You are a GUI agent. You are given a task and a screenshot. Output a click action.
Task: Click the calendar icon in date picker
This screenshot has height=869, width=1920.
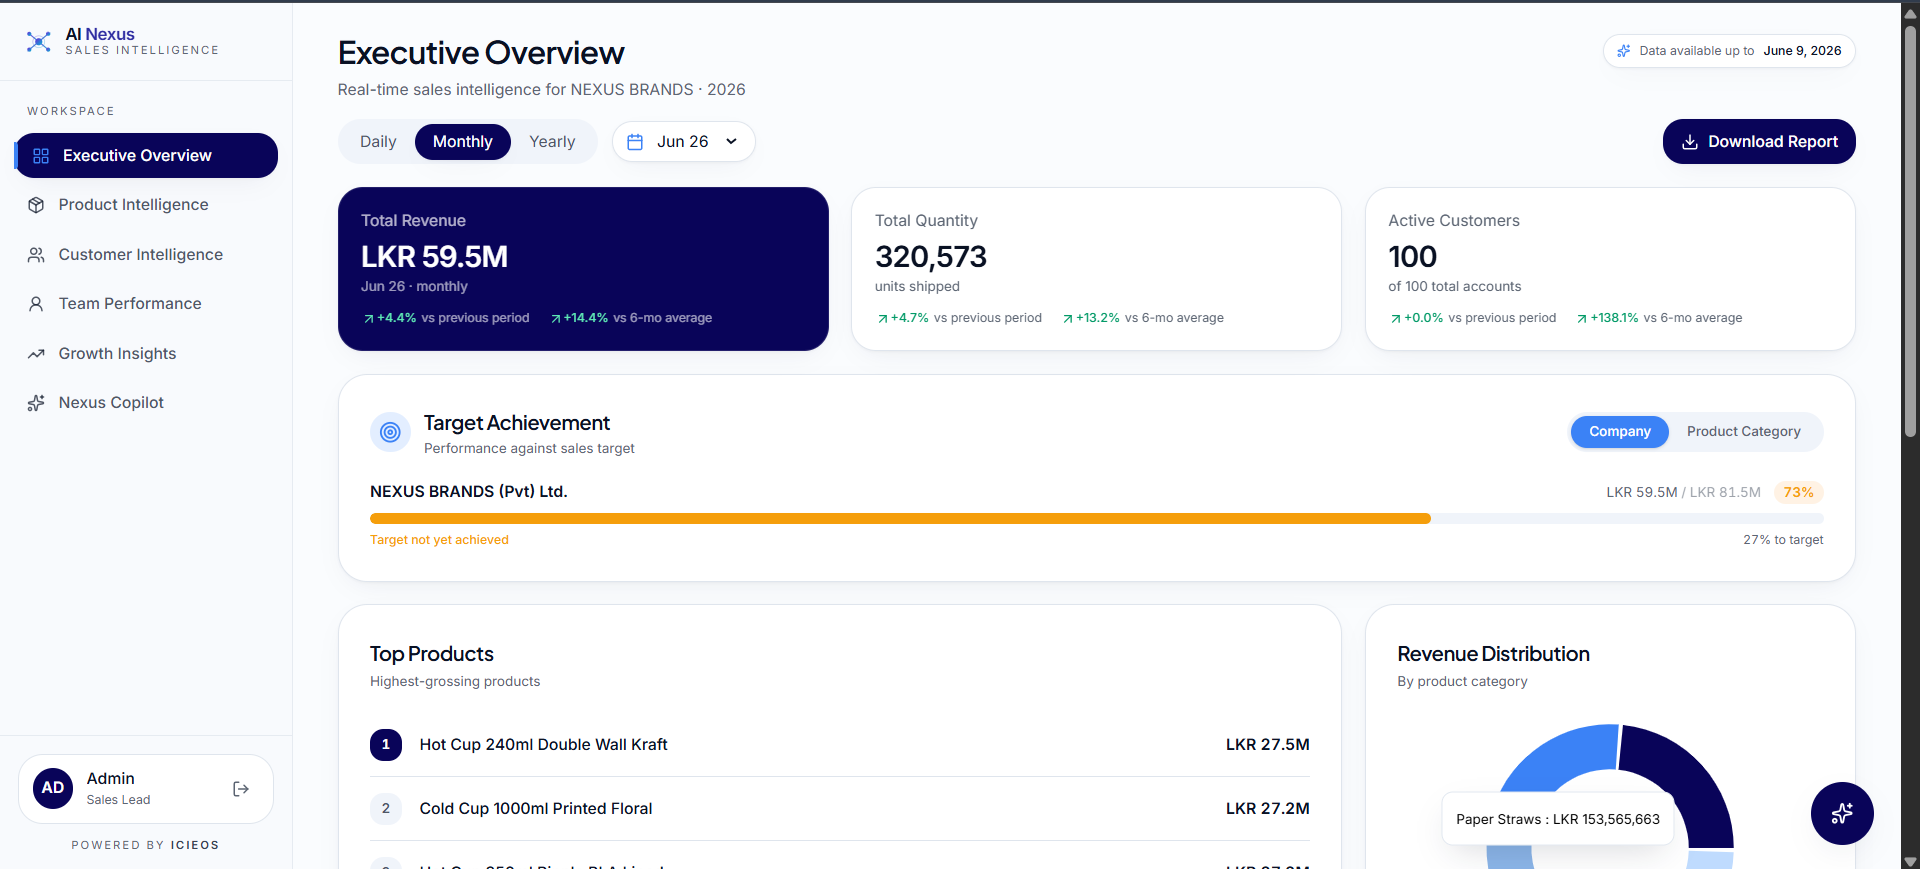pyautogui.click(x=635, y=142)
